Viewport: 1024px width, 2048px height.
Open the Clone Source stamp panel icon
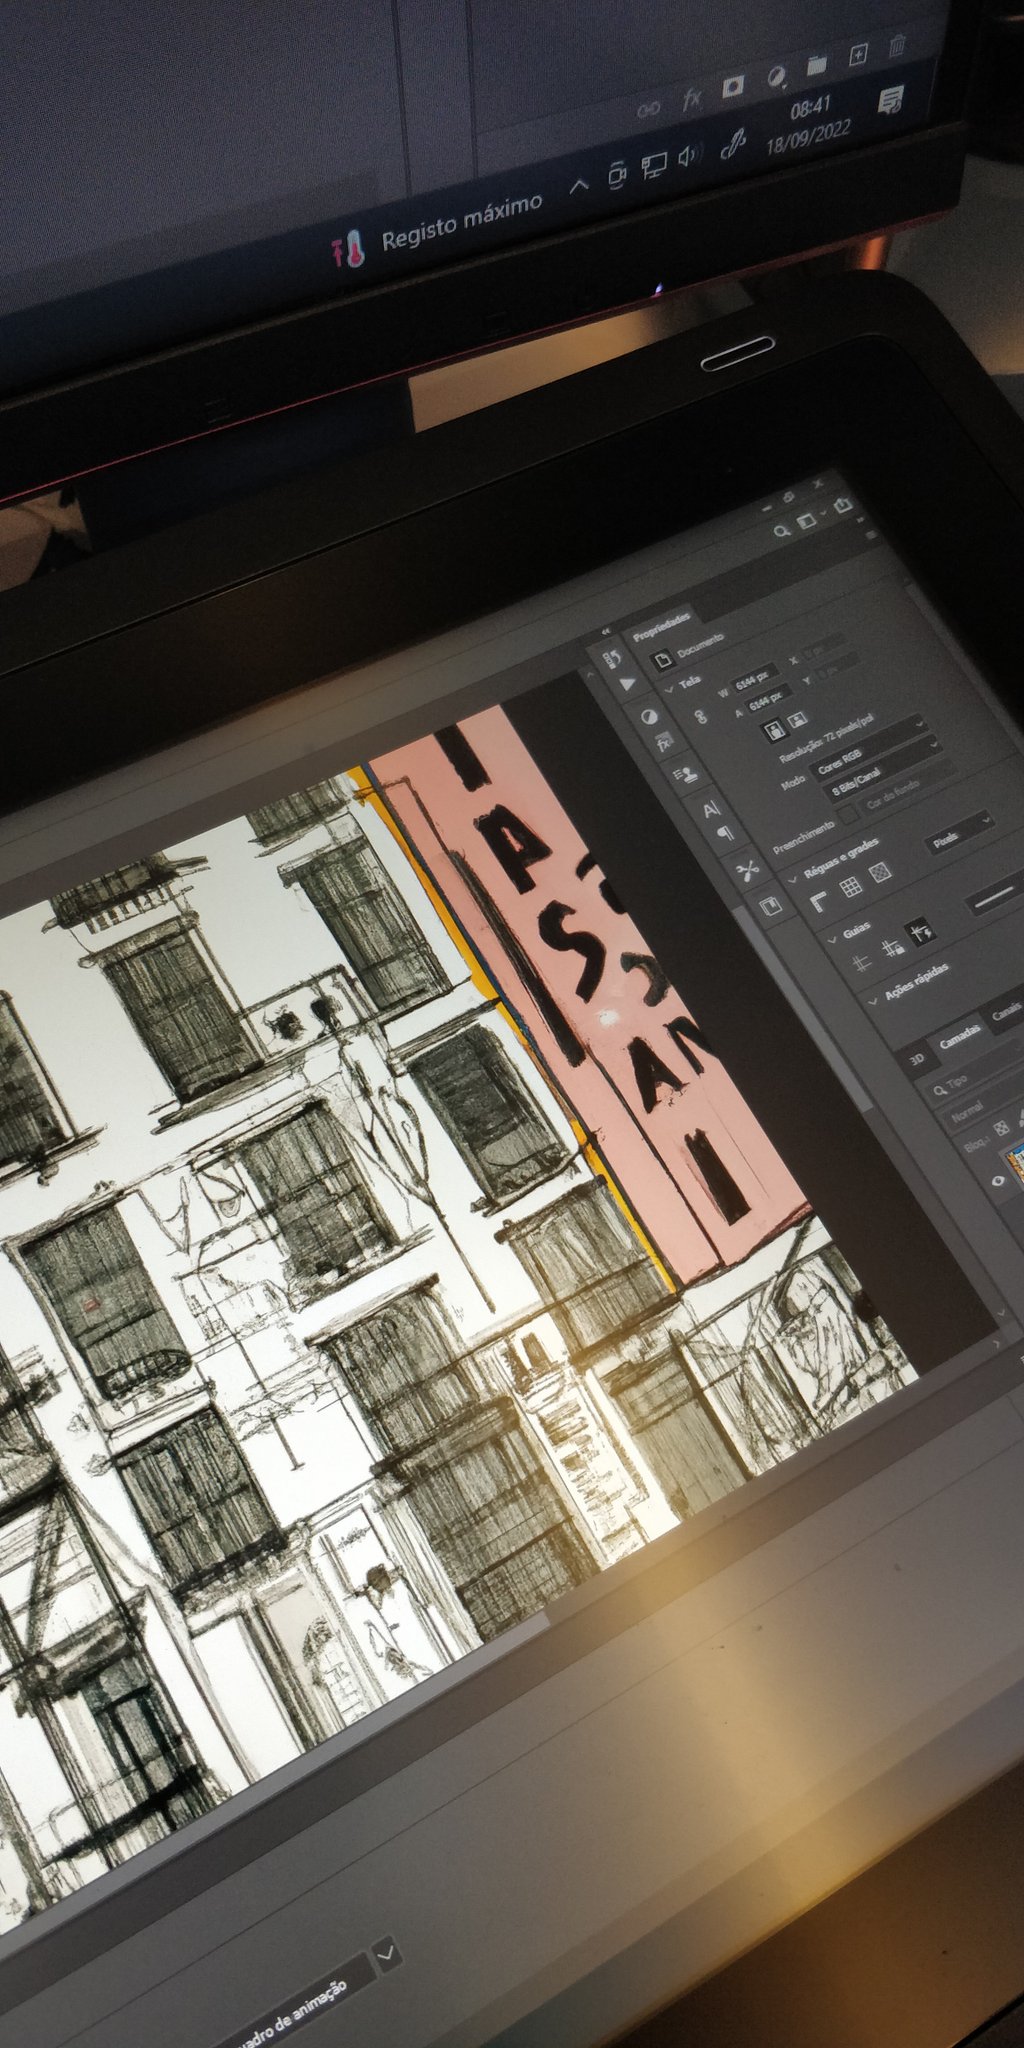[x=685, y=775]
